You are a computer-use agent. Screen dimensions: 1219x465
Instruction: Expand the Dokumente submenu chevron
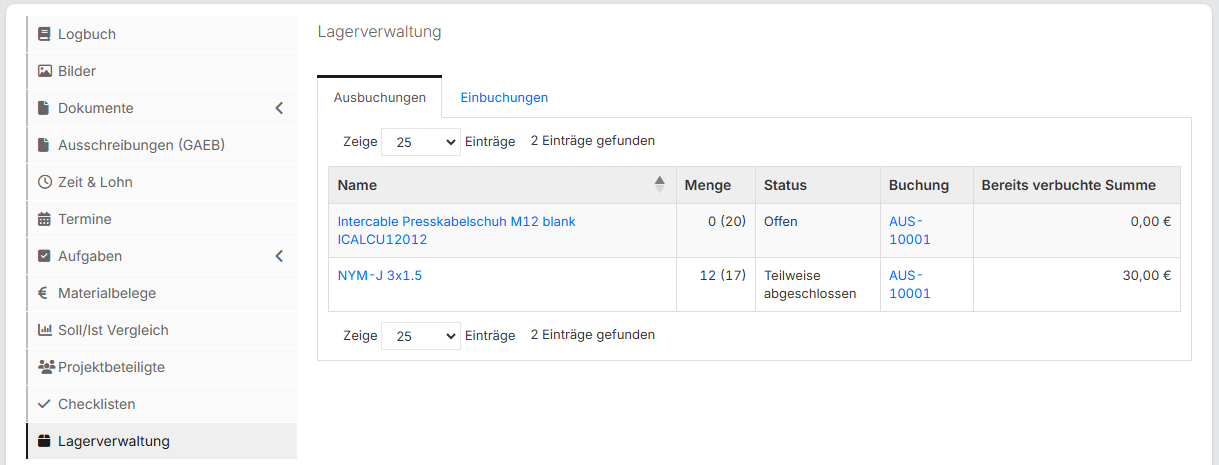[x=279, y=108]
